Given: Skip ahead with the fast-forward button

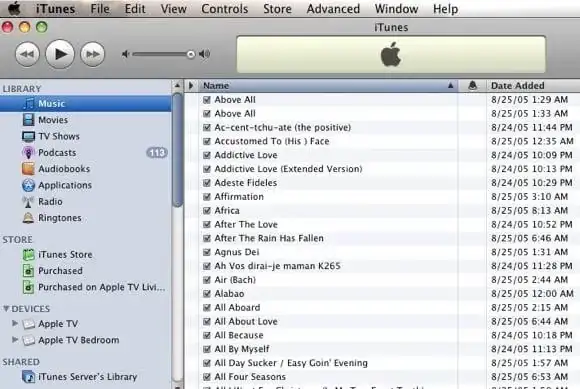Looking at the screenshot, I should (x=92, y=54).
